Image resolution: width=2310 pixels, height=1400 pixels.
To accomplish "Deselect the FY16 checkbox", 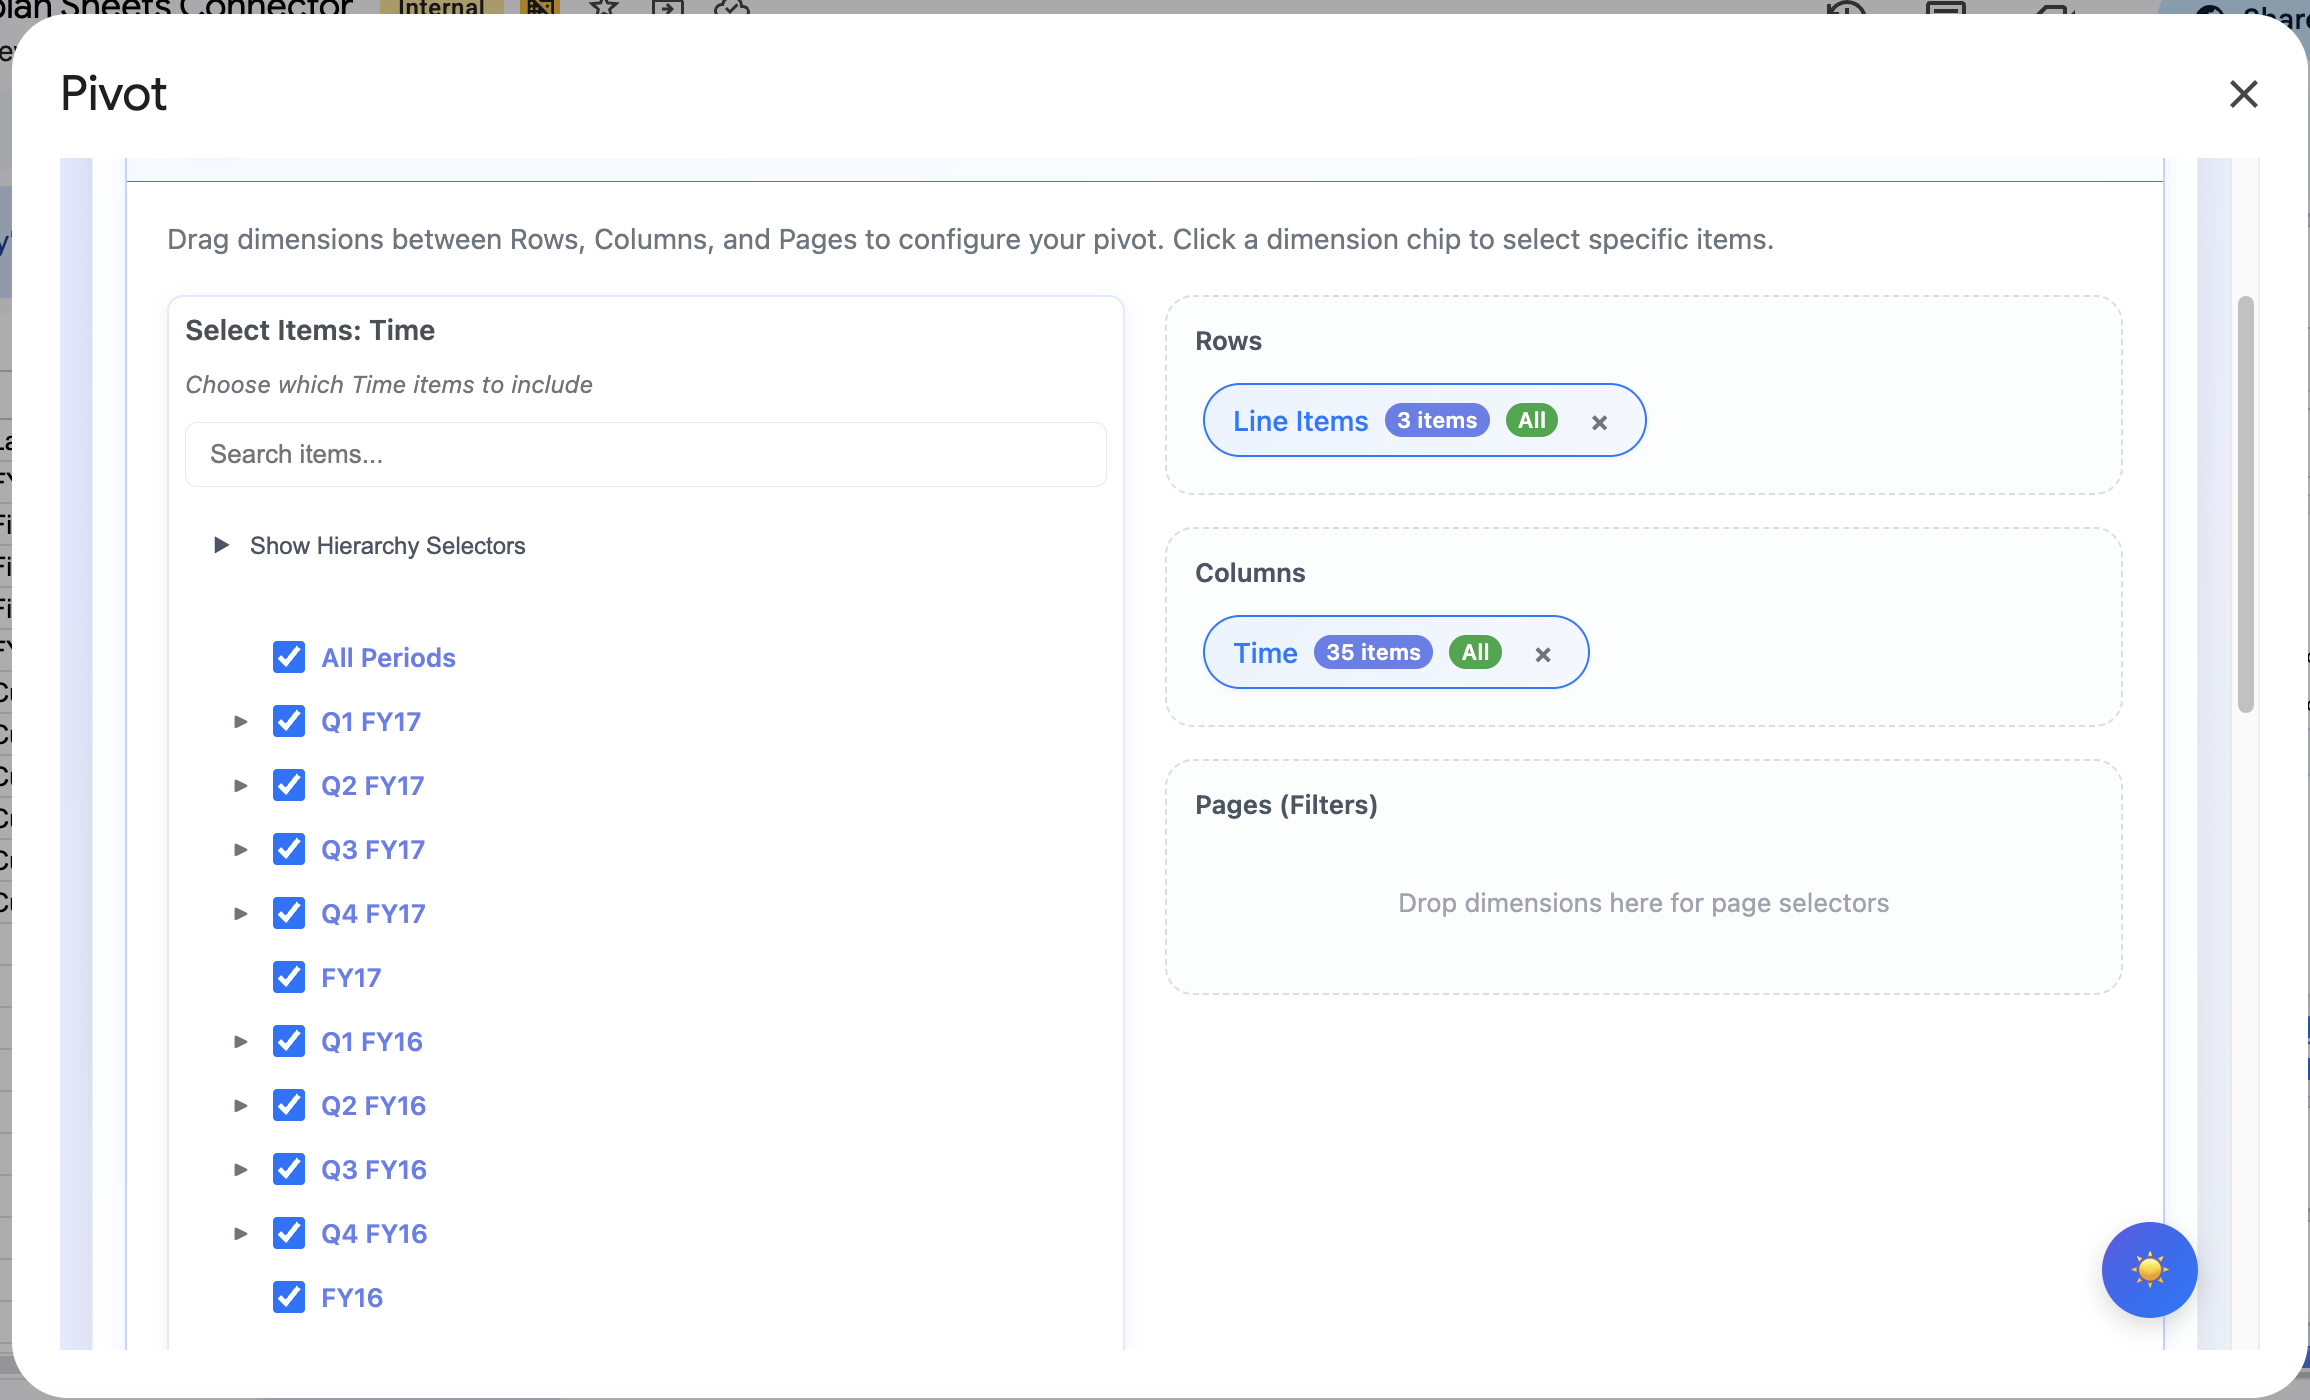I will [289, 1296].
